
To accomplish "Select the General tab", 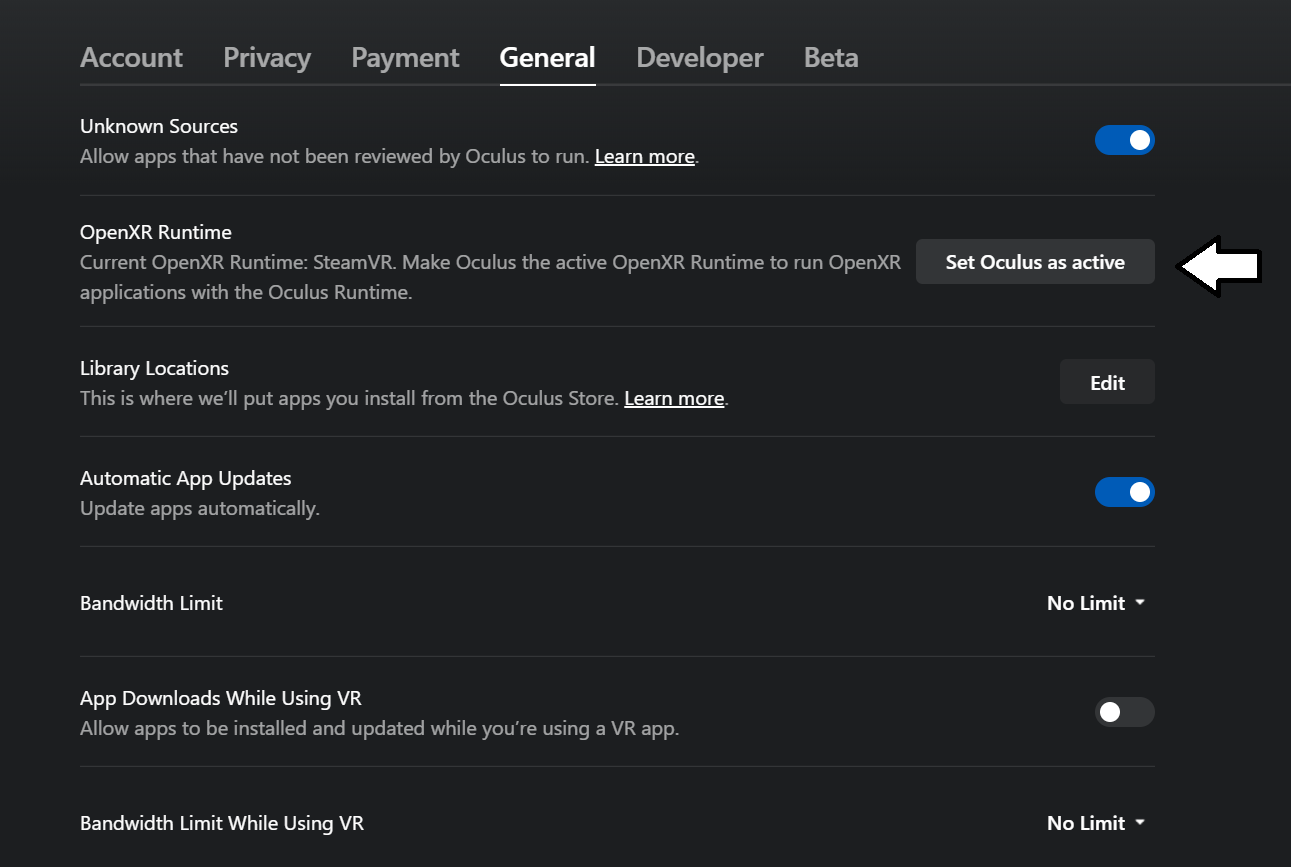I will pyautogui.click(x=547, y=58).
